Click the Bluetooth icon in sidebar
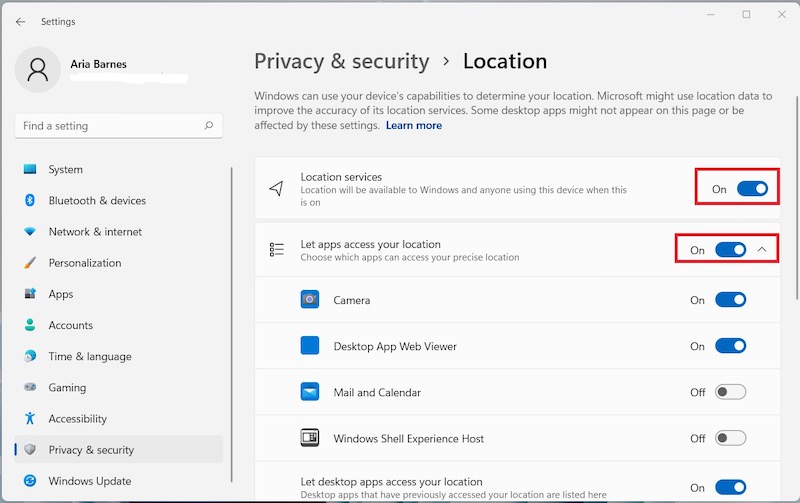800x503 pixels. coord(30,200)
